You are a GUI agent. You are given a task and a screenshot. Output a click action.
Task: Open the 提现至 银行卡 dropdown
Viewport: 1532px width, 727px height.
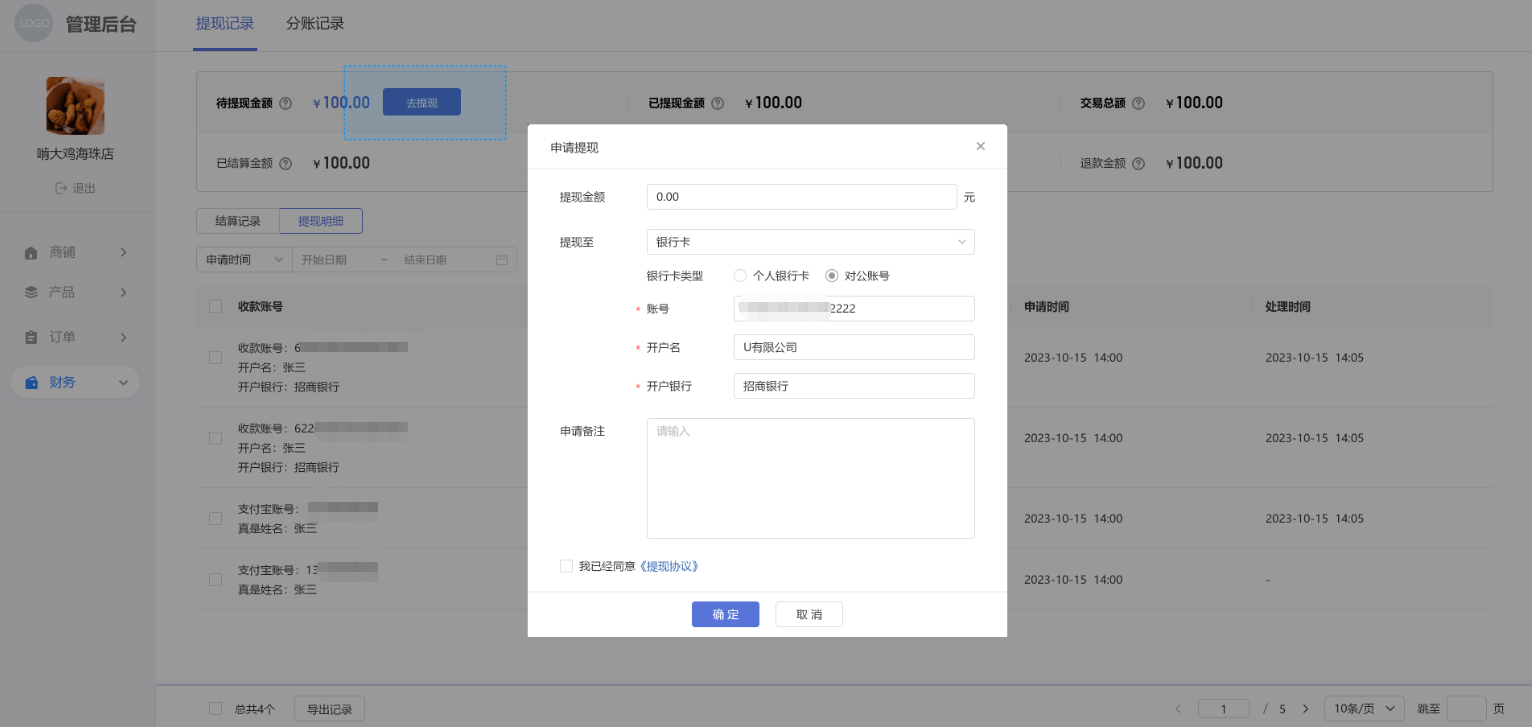point(810,242)
